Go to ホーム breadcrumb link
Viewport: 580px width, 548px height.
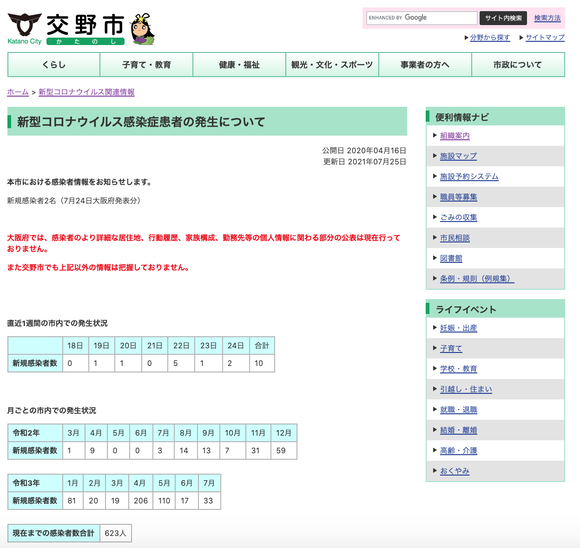click(x=18, y=92)
